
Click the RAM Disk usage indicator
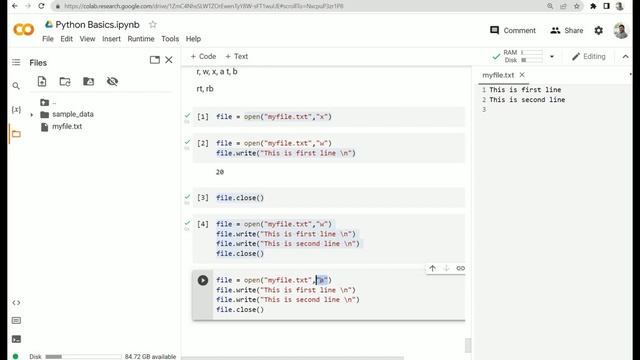click(523, 56)
